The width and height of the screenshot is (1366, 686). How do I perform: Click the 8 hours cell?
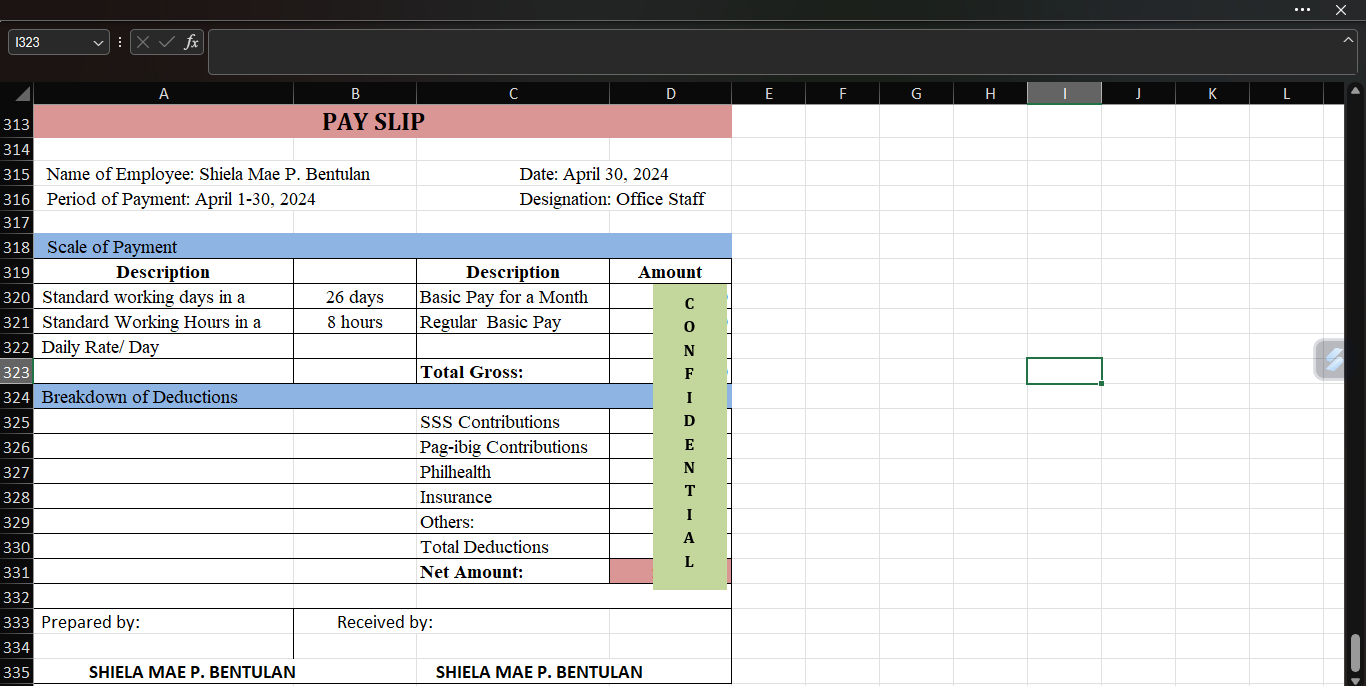pyautogui.click(x=355, y=322)
